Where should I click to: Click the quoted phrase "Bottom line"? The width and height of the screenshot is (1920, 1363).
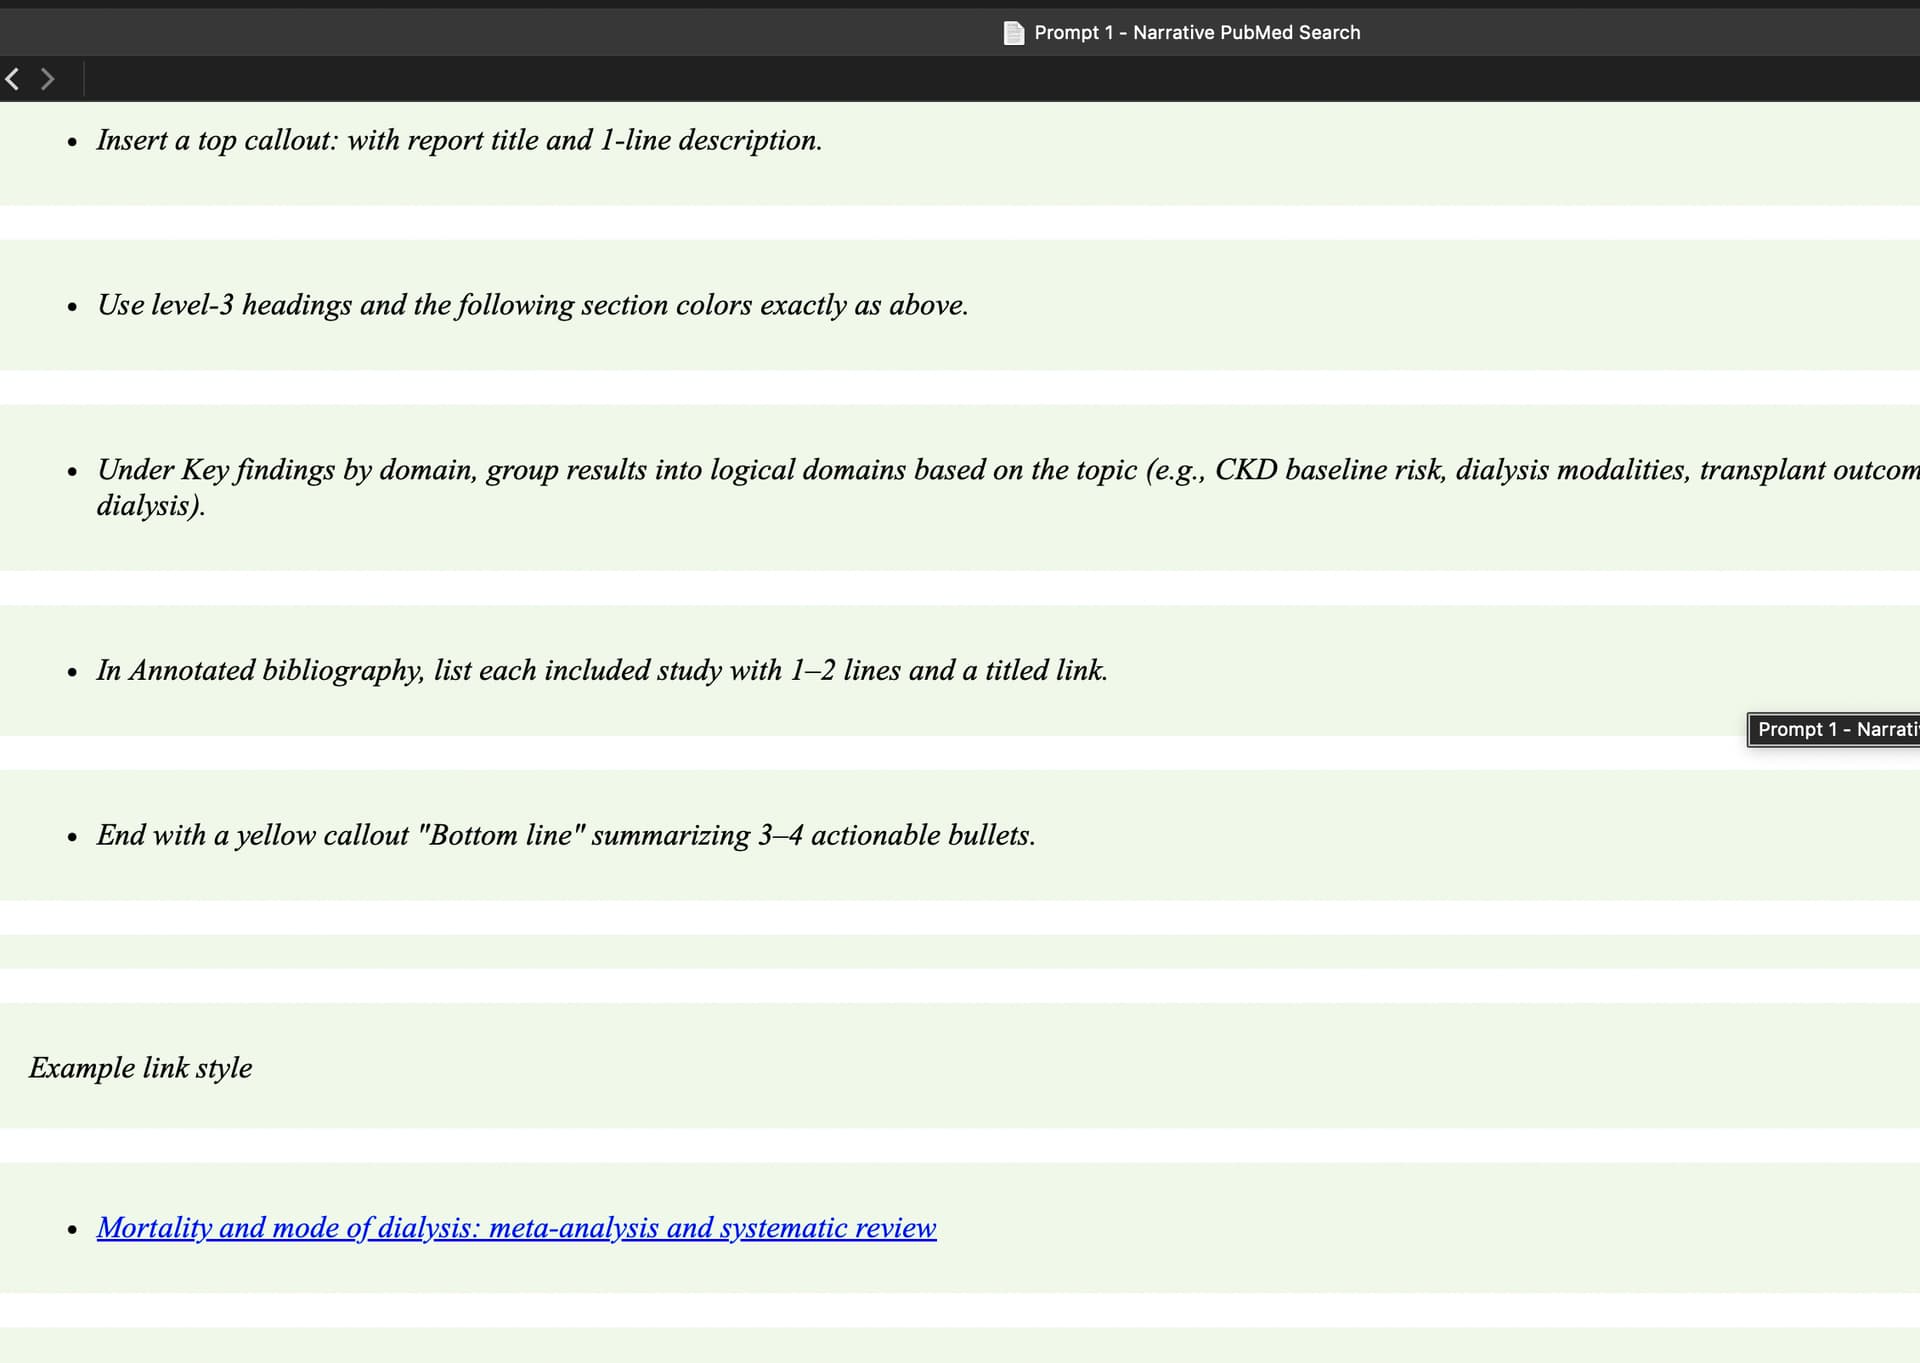pyautogui.click(x=502, y=835)
